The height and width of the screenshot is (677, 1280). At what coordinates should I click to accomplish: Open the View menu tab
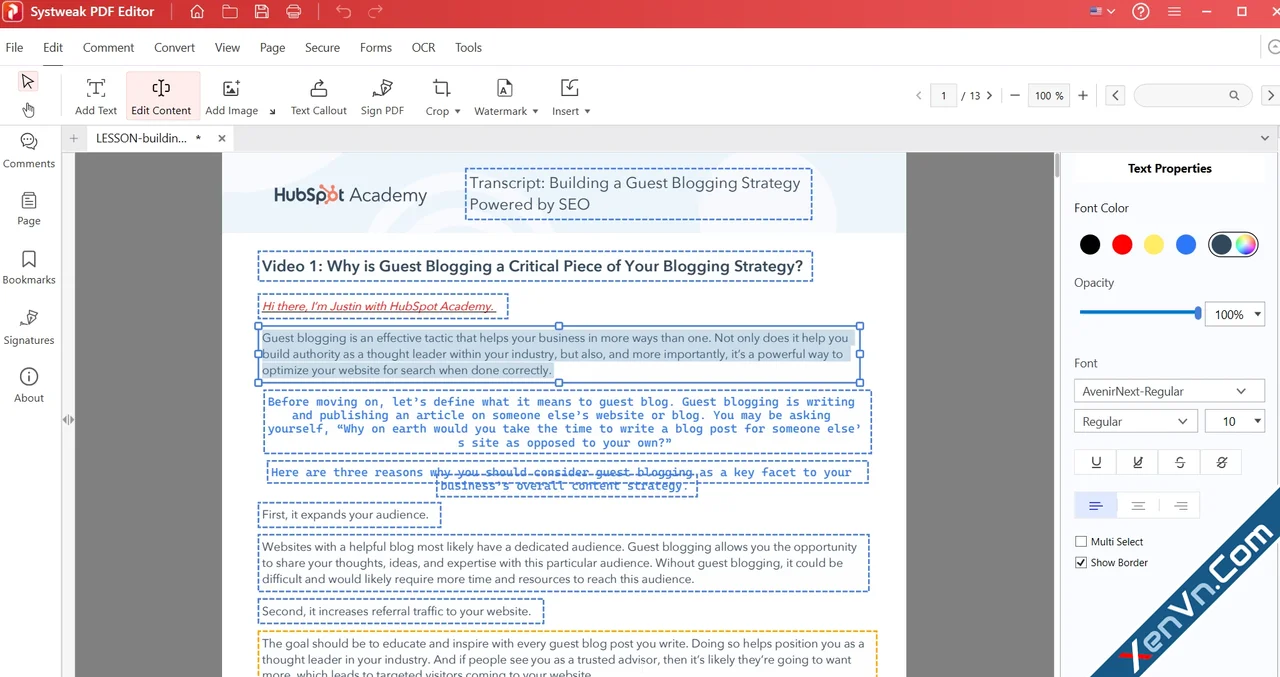pyautogui.click(x=227, y=47)
